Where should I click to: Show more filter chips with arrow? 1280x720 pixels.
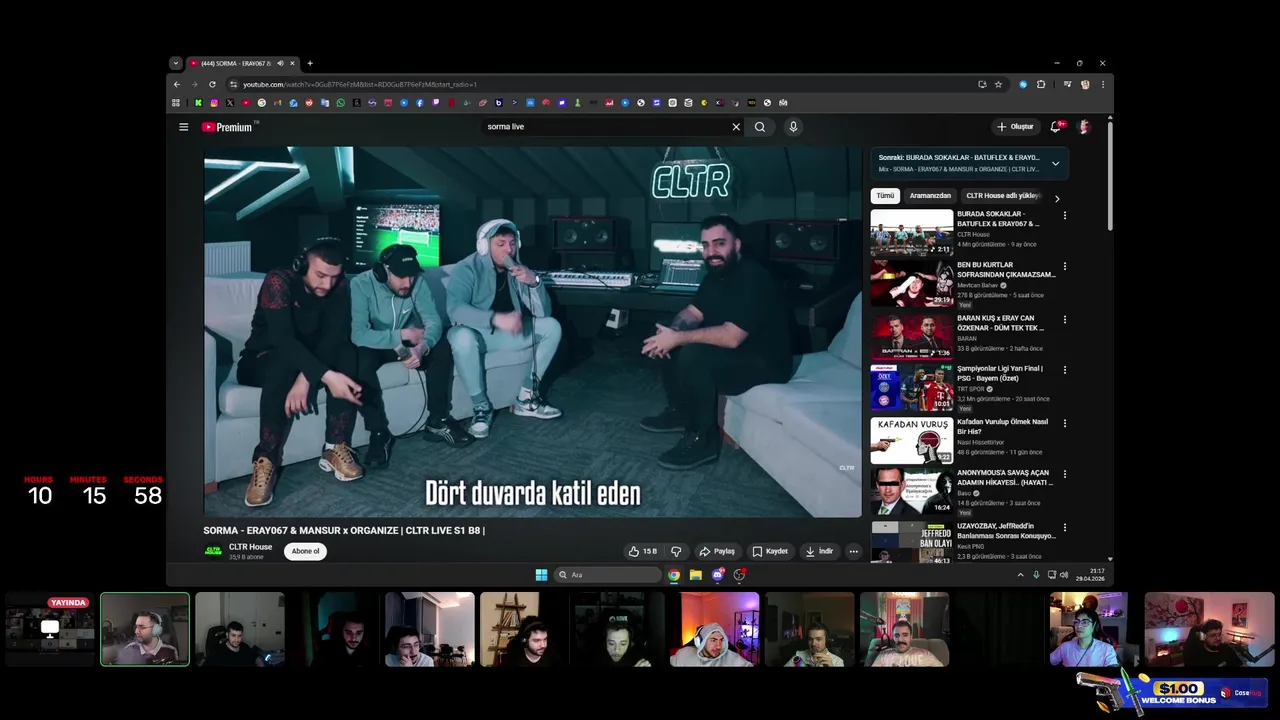[x=1057, y=198]
